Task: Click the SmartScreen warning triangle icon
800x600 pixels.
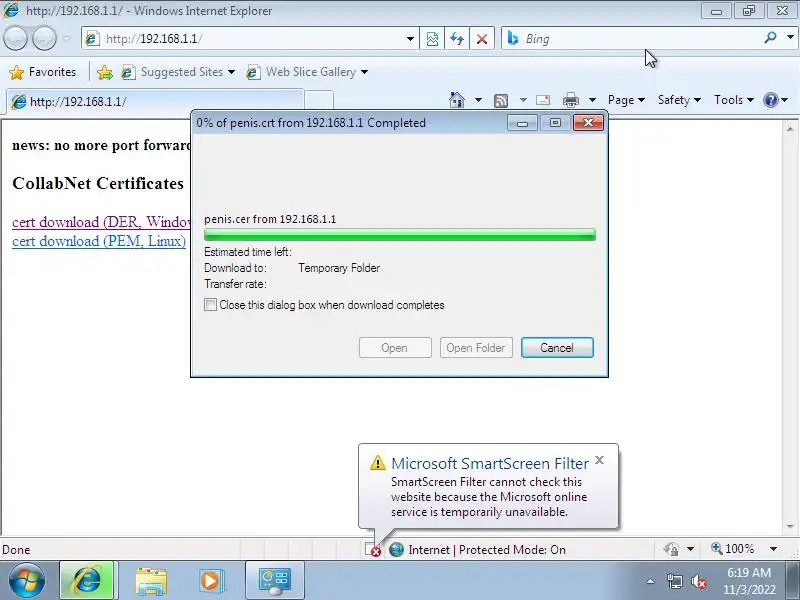Action: pos(378,463)
